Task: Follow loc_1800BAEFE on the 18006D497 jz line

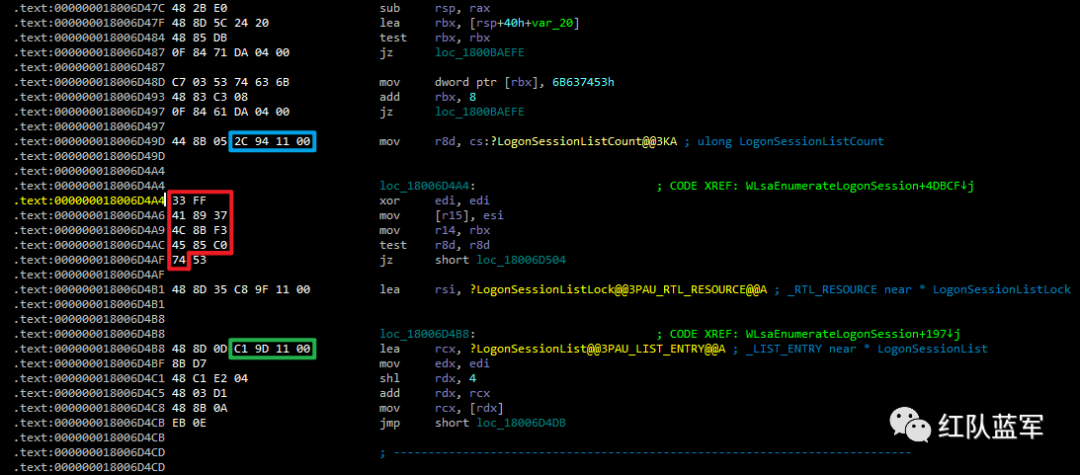Action: coord(479,112)
